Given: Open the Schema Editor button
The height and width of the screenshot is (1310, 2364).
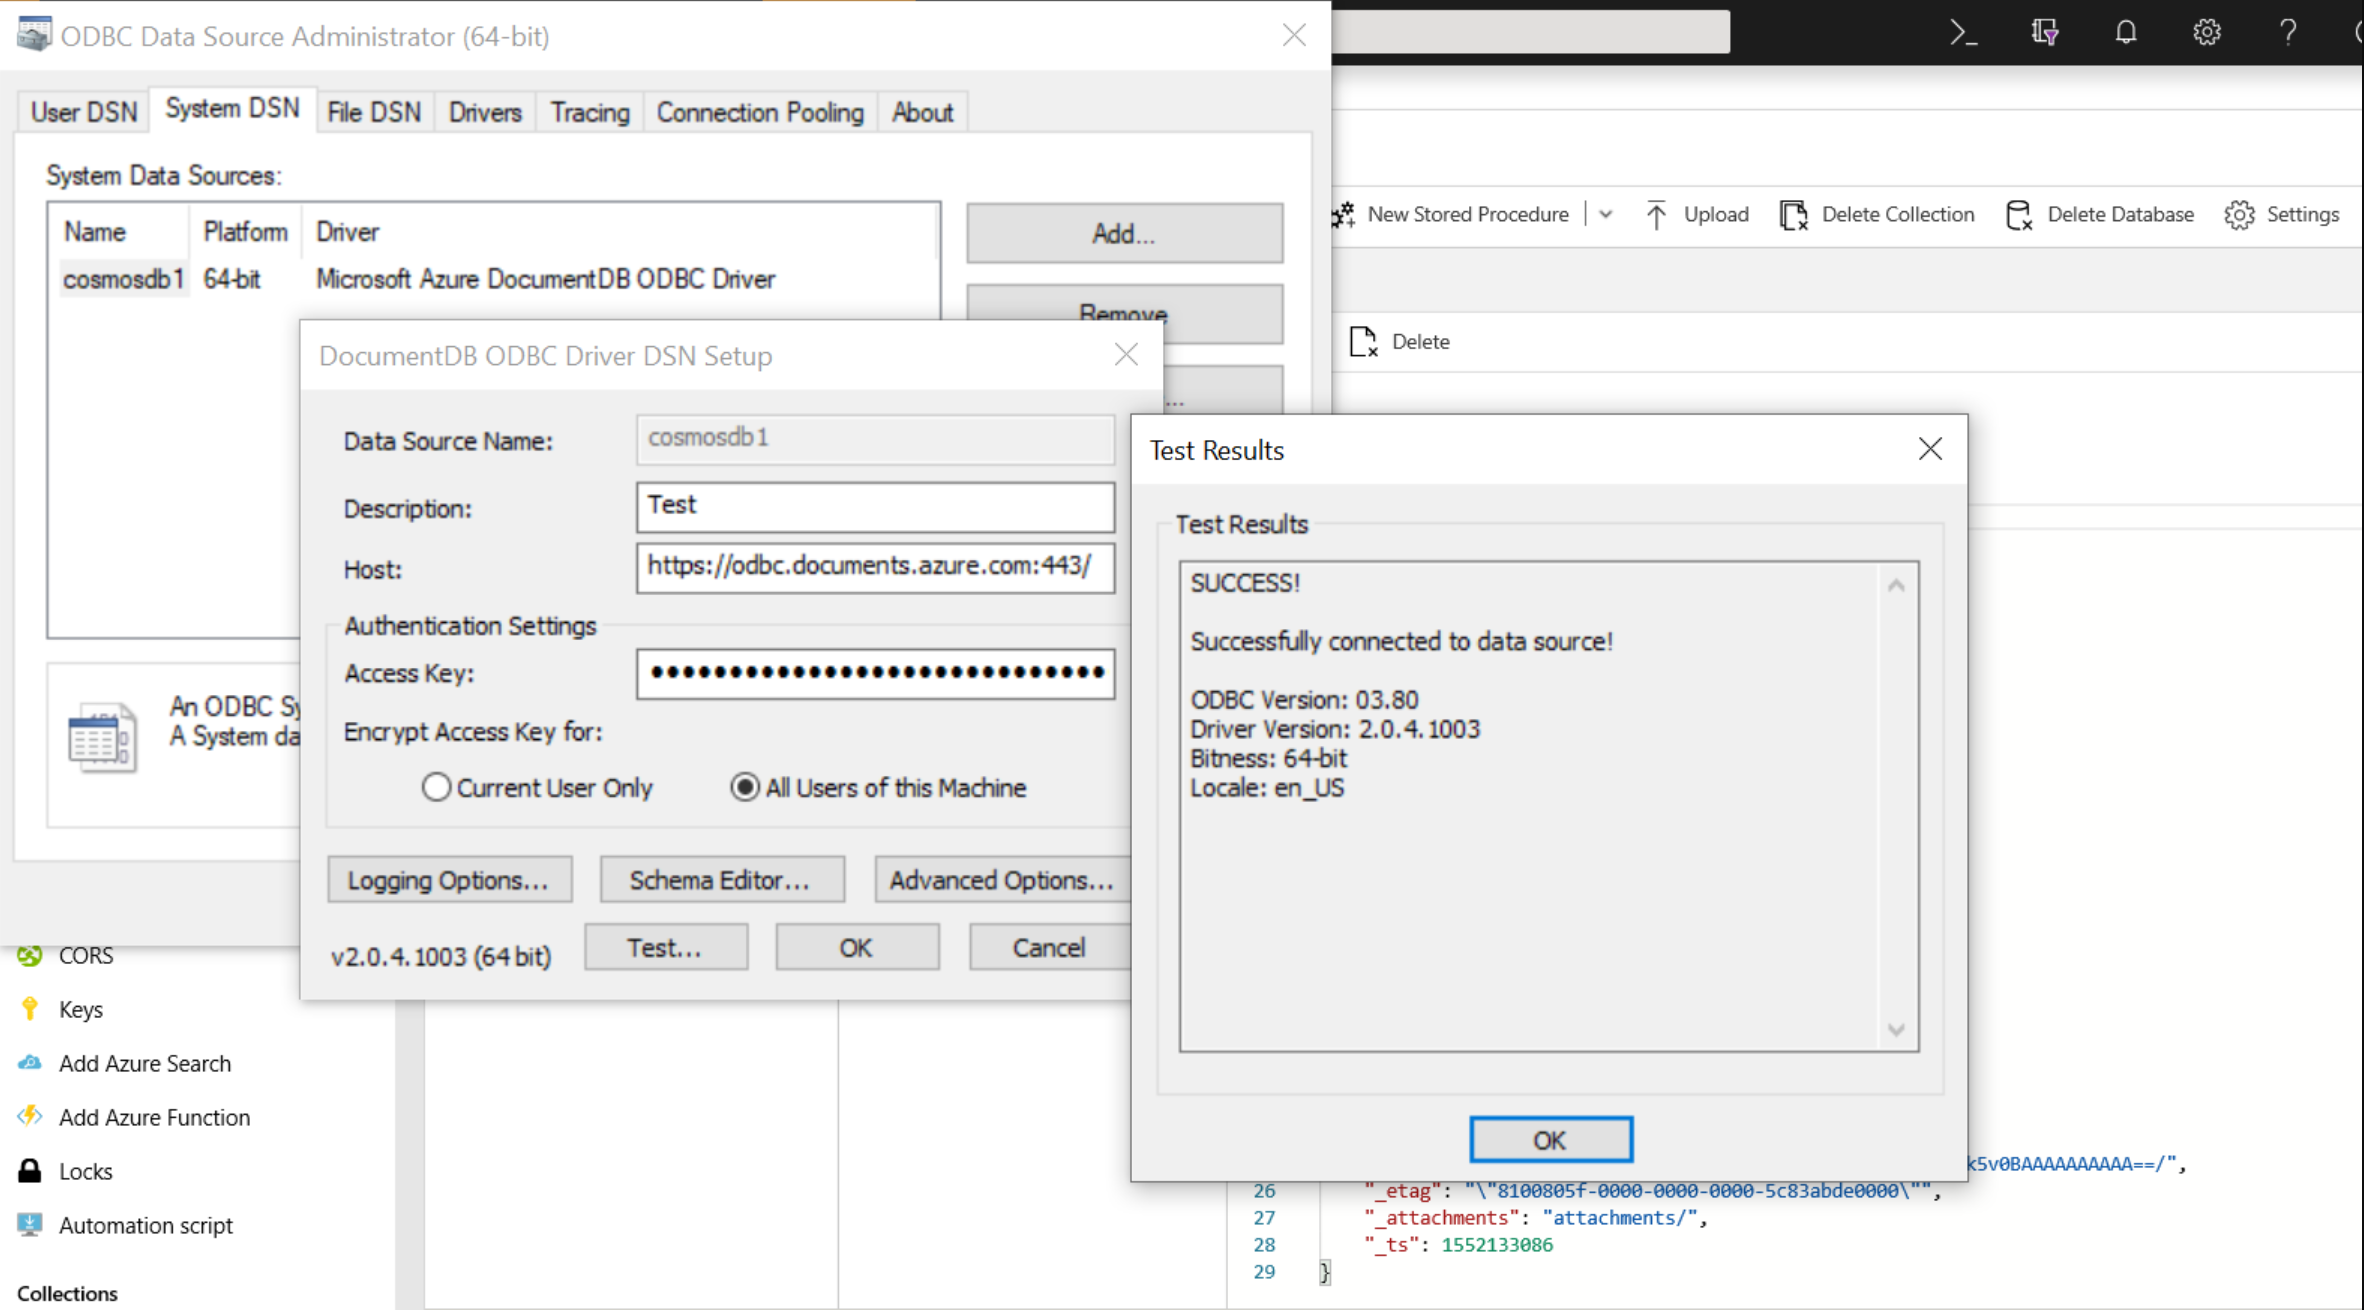Looking at the screenshot, I should (721, 880).
